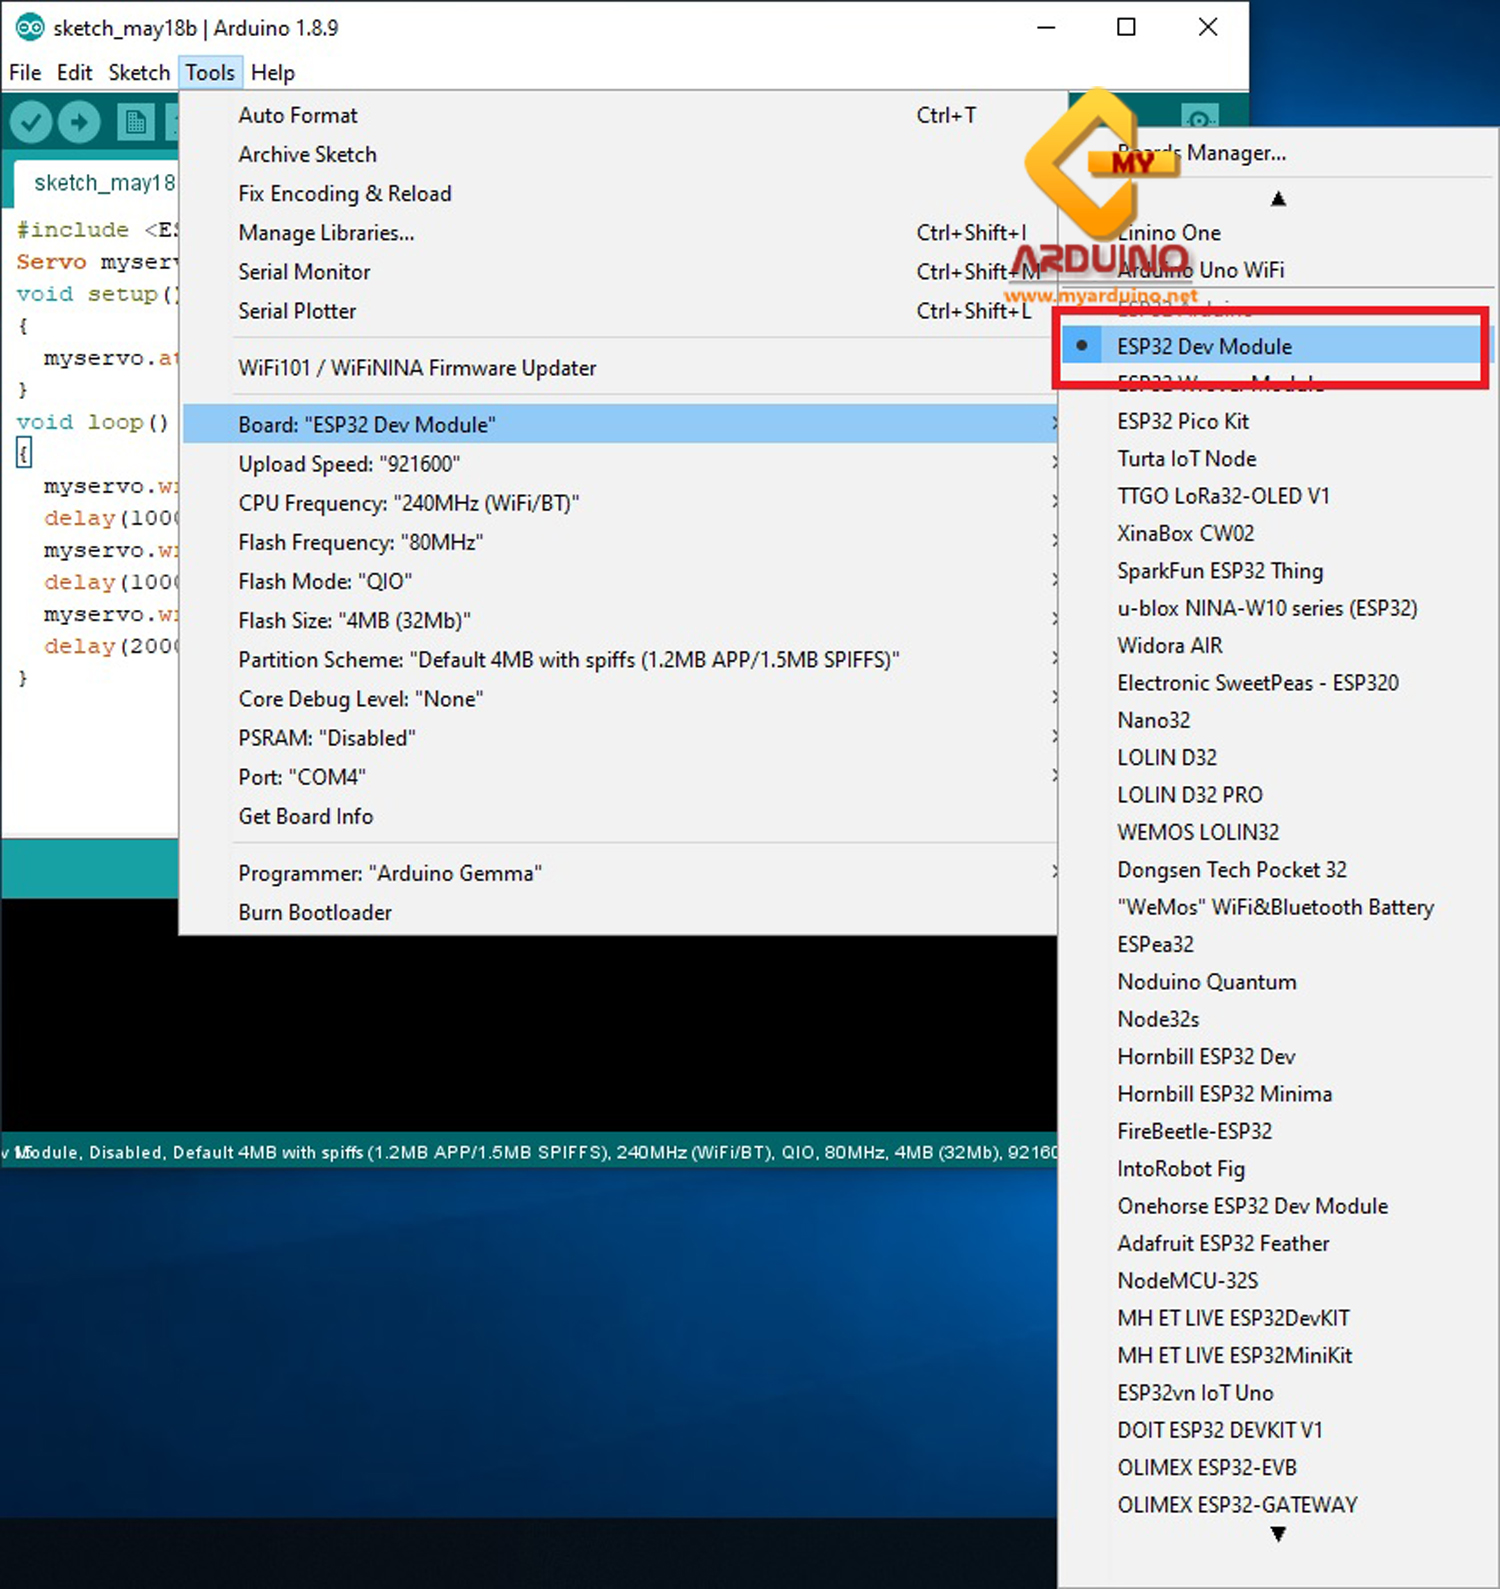Expand the Upload Speed submenu
Viewport: 1500px width, 1589px height.
point(348,464)
